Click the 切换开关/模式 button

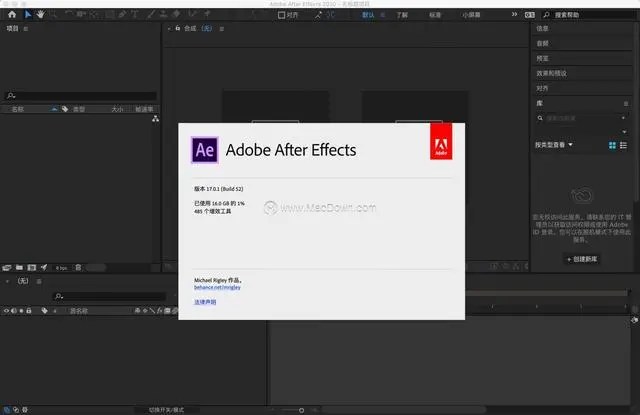(166, 410)
